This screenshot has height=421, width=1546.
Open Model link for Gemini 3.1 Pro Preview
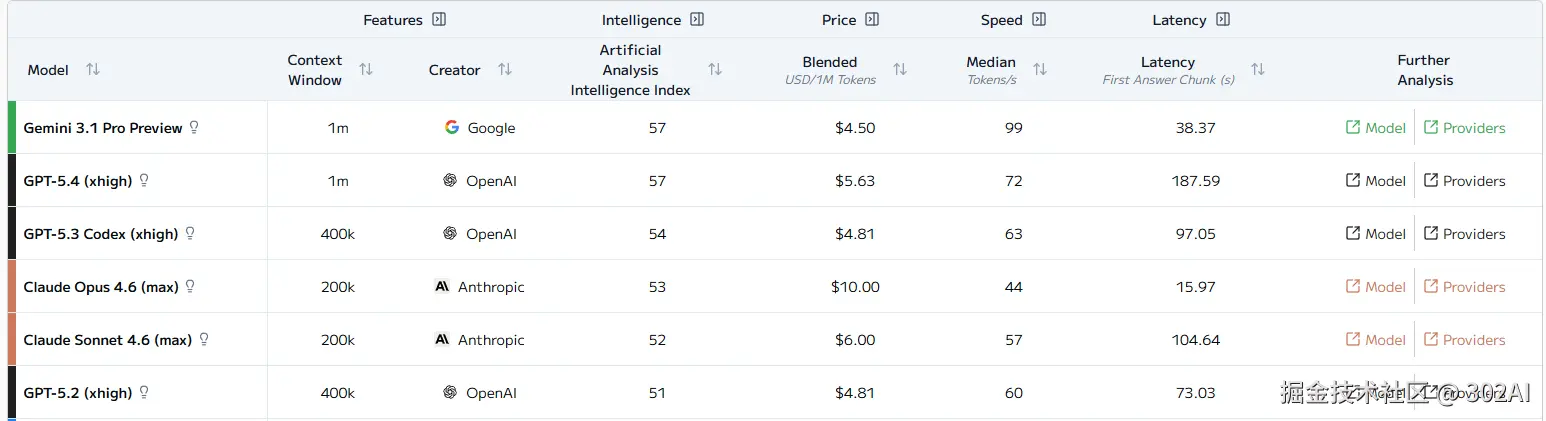(x=1375, y=128)
